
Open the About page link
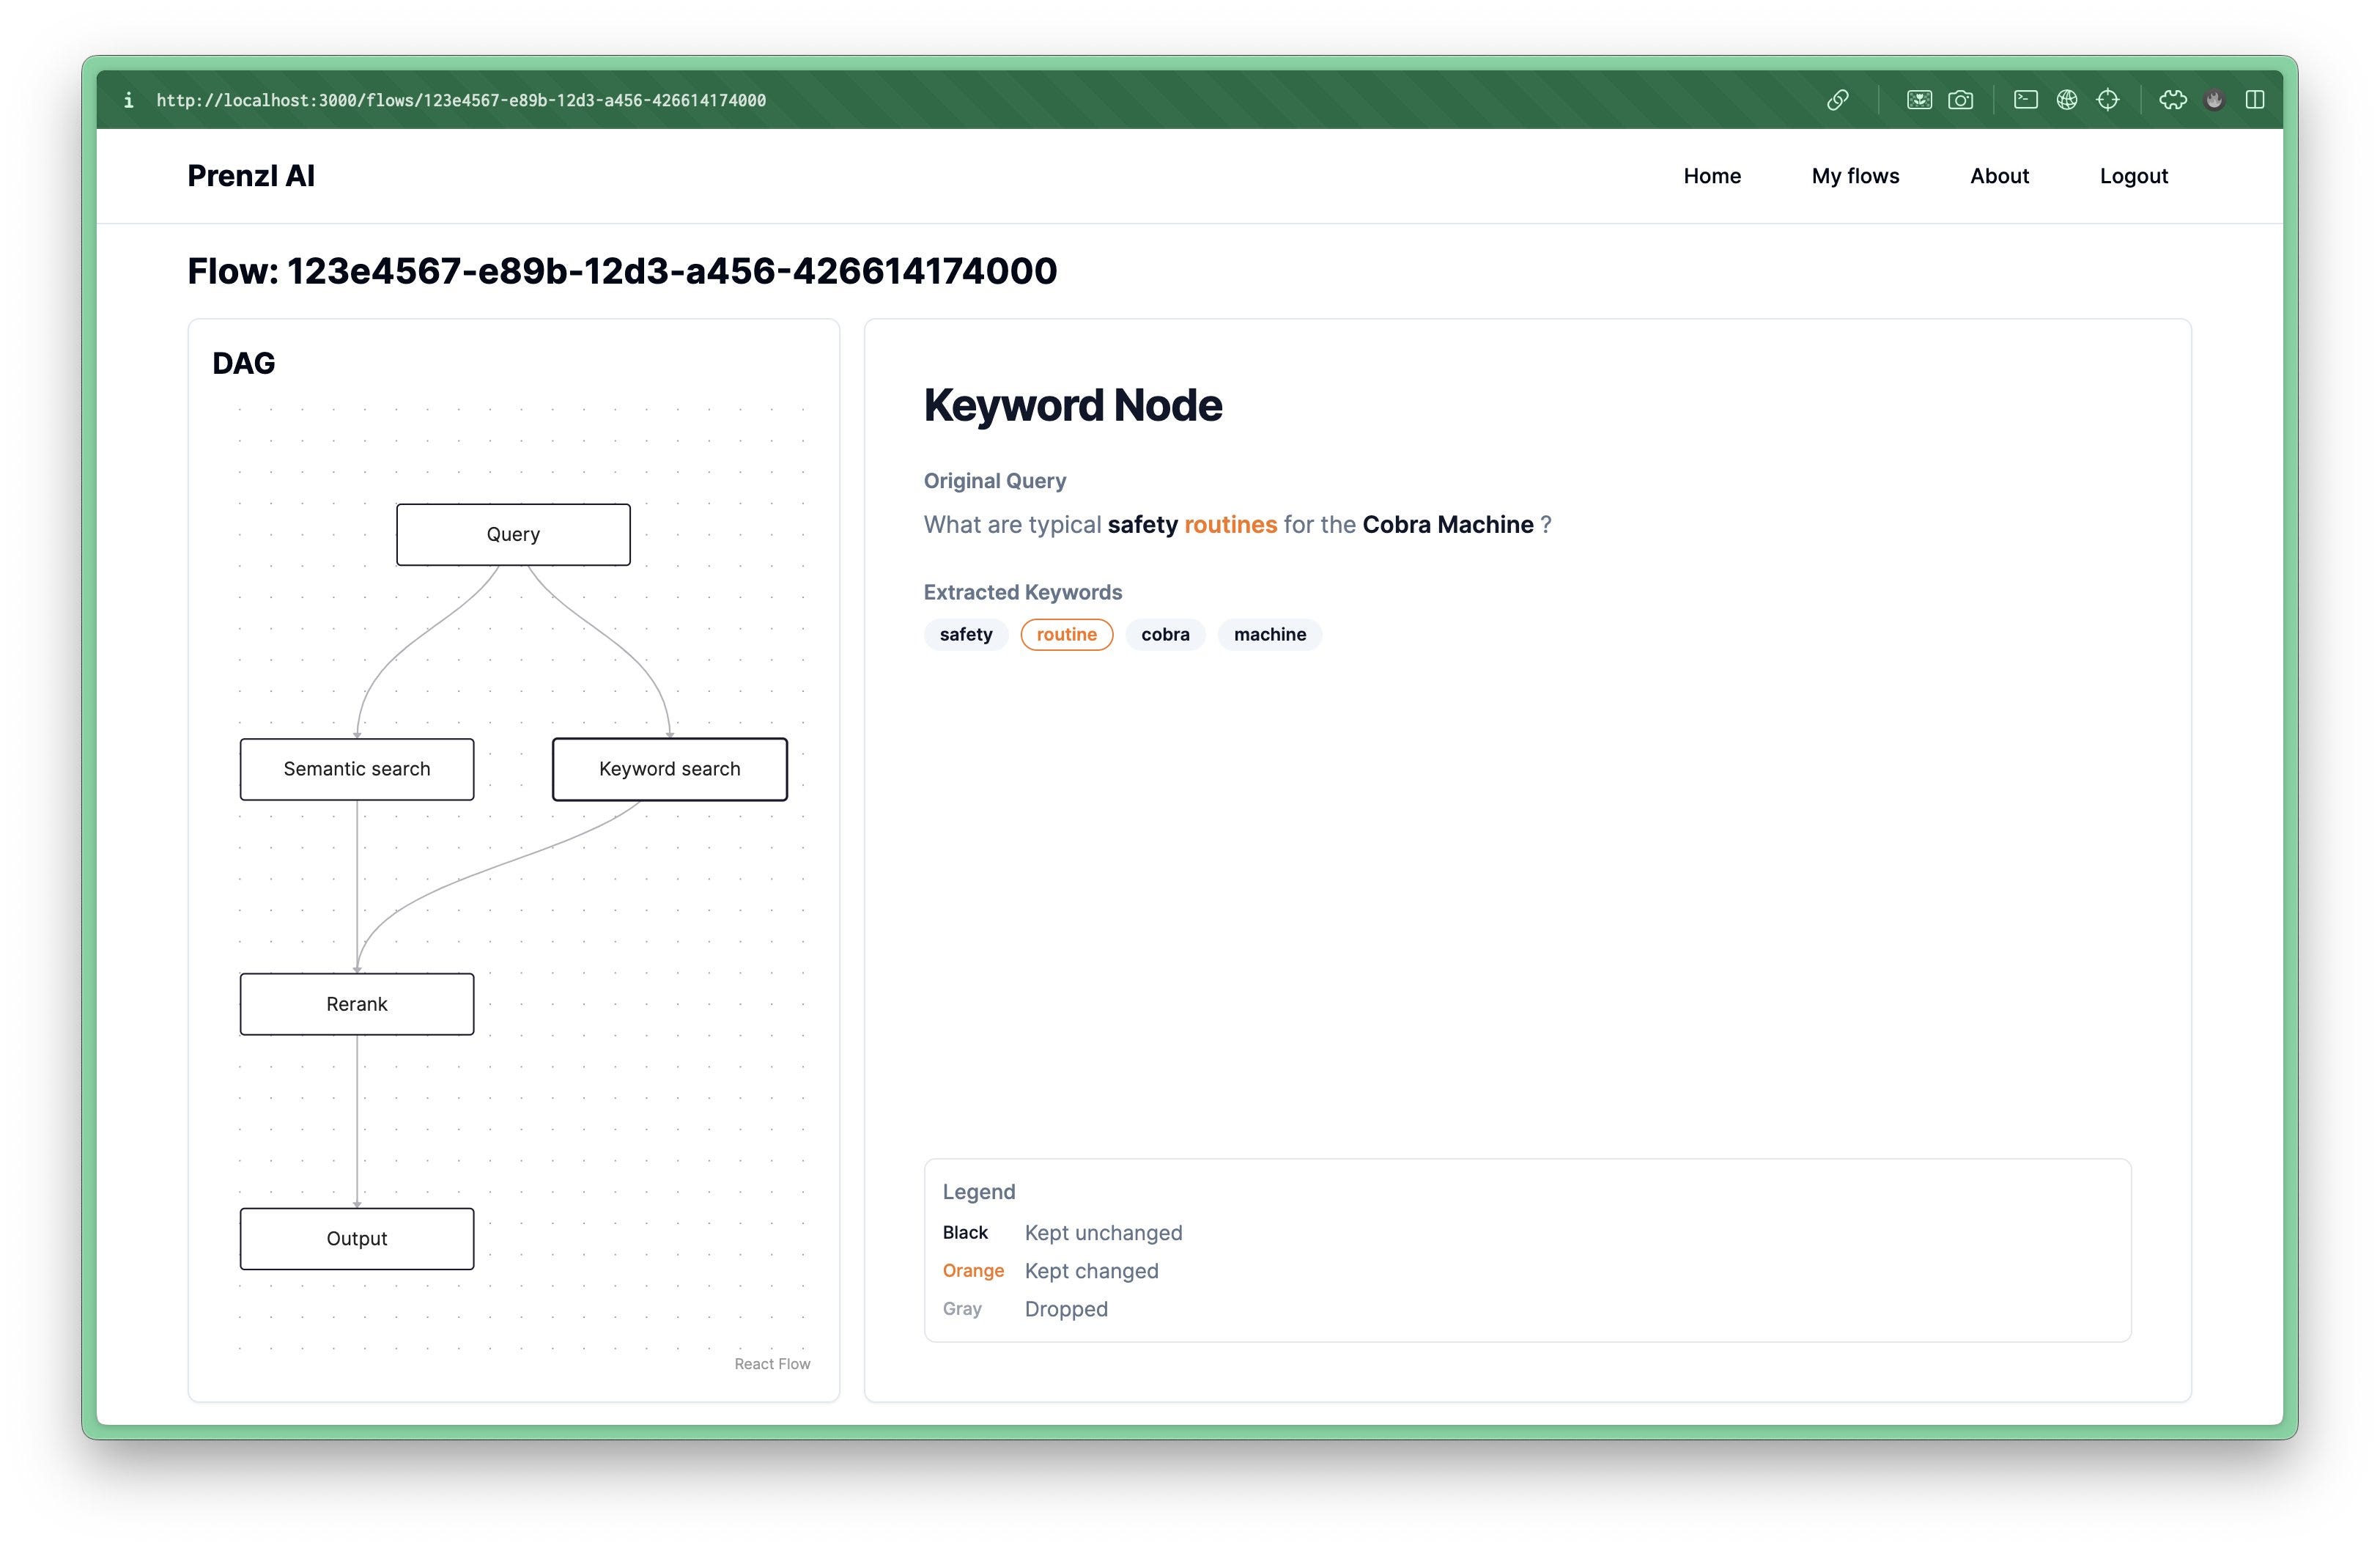coord(1999,176)
